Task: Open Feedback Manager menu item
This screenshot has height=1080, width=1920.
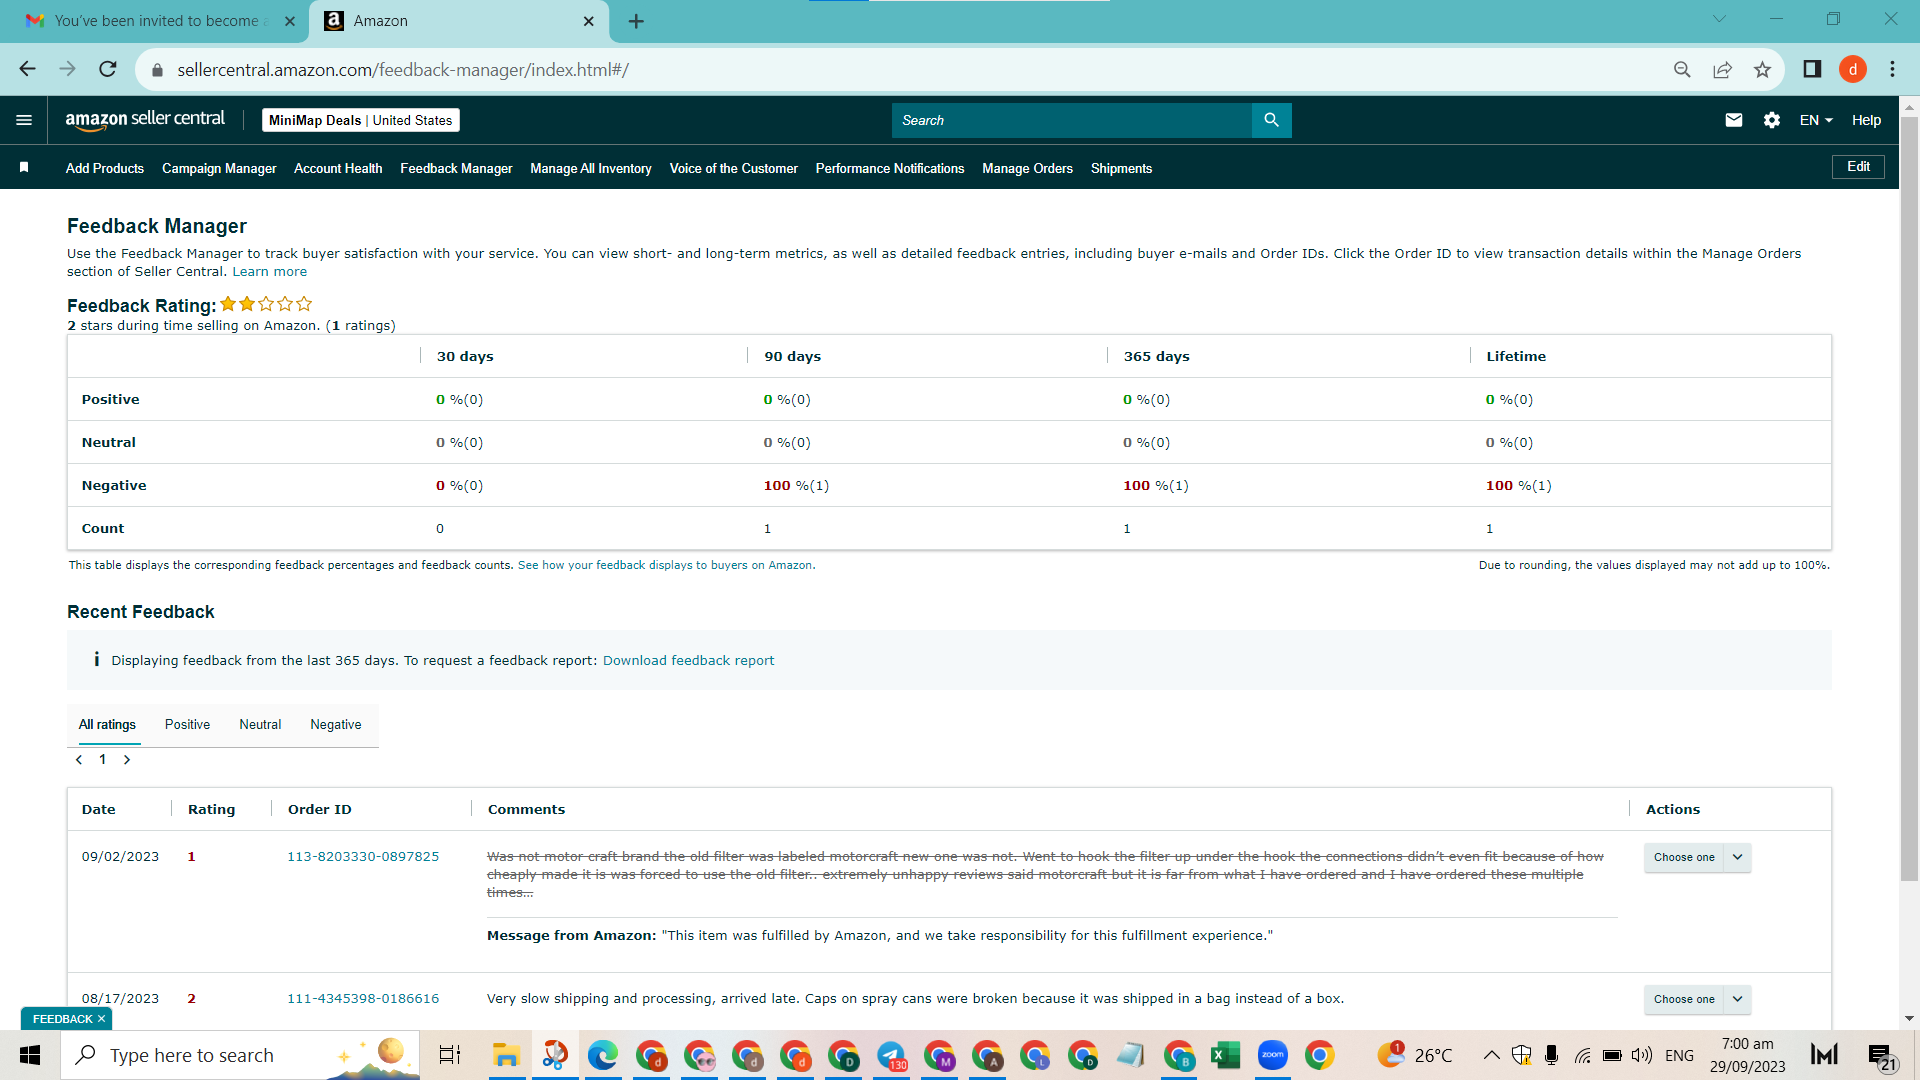Action: [x=456, y=168]
